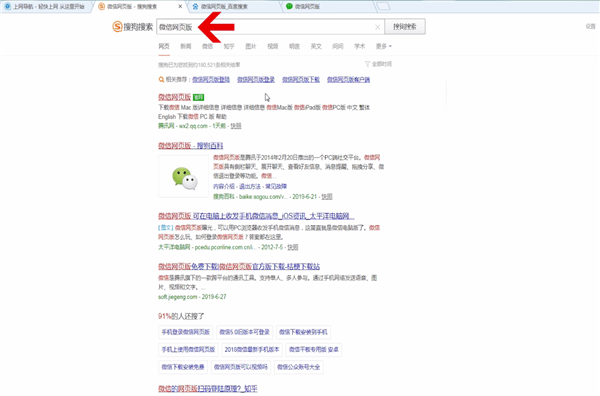Open the 退出方法 sublink
Image resolution: width=600 pixels, height=396 pixels.
(x=250, y=186)
